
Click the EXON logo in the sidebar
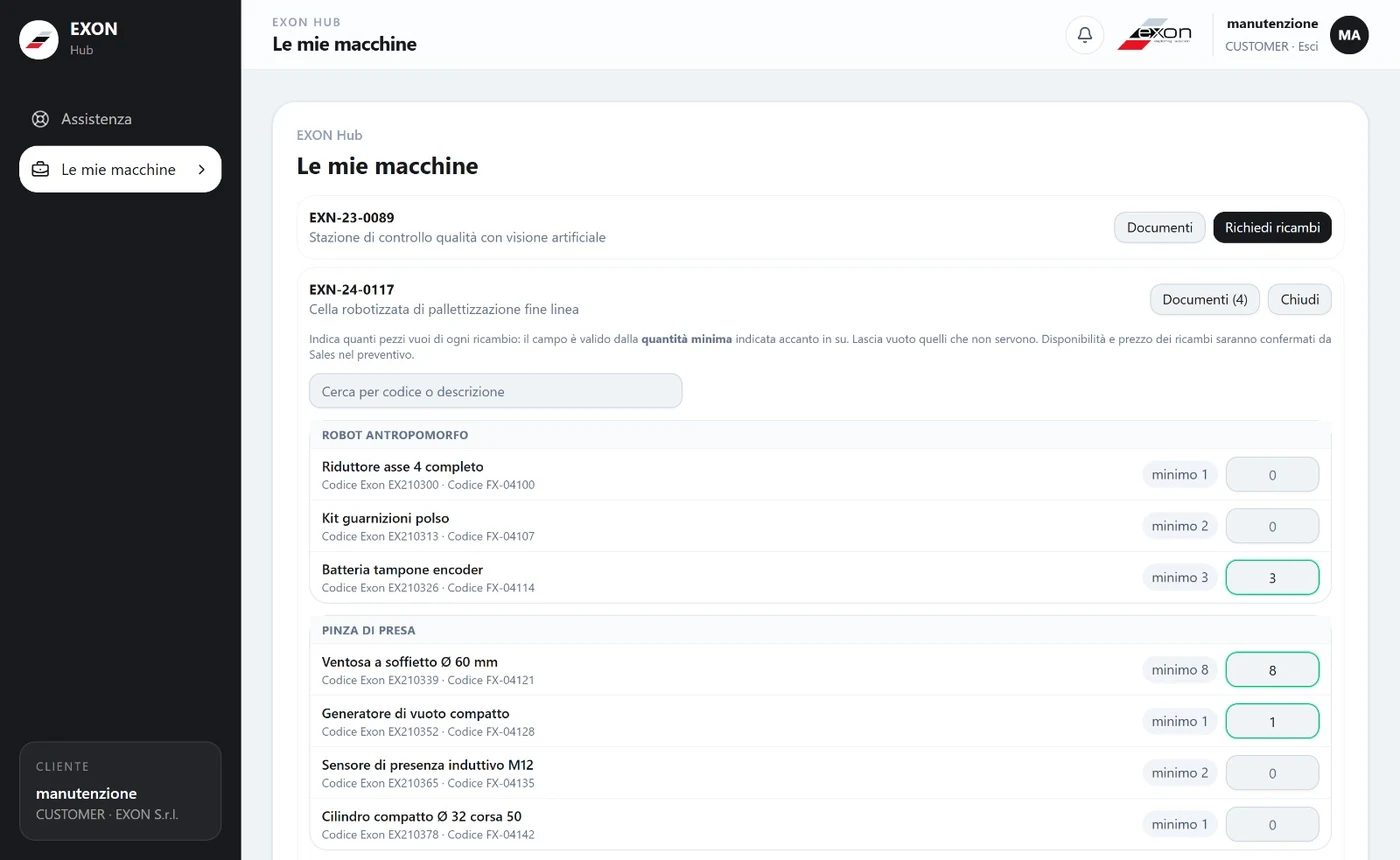[39, 39]
